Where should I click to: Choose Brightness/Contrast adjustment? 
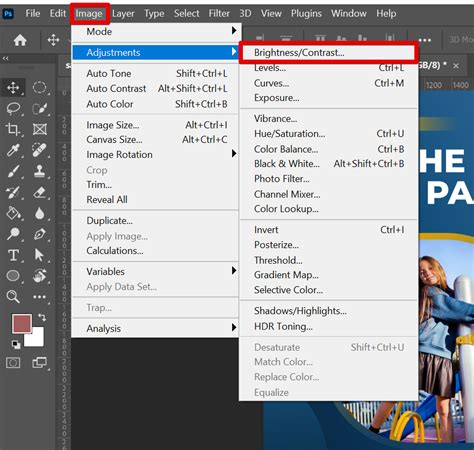click(x=329, y=53)
